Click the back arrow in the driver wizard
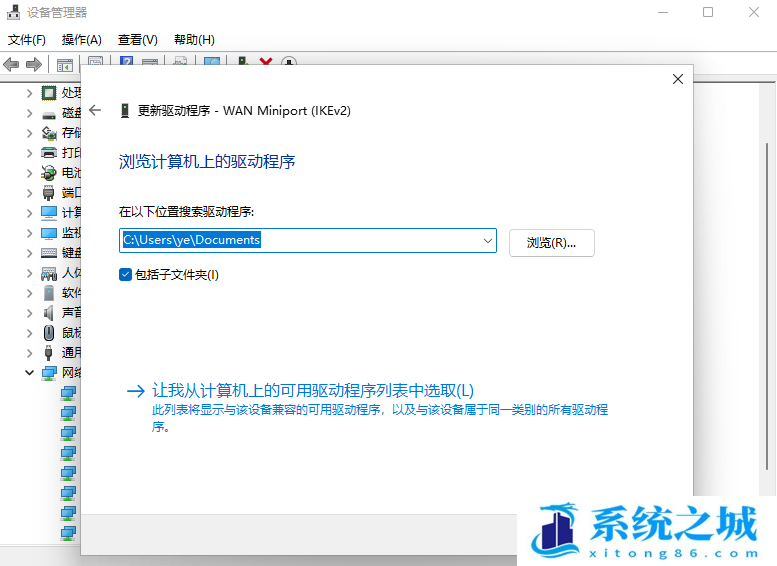Screen dimensions: 777x566 [95, 111]
